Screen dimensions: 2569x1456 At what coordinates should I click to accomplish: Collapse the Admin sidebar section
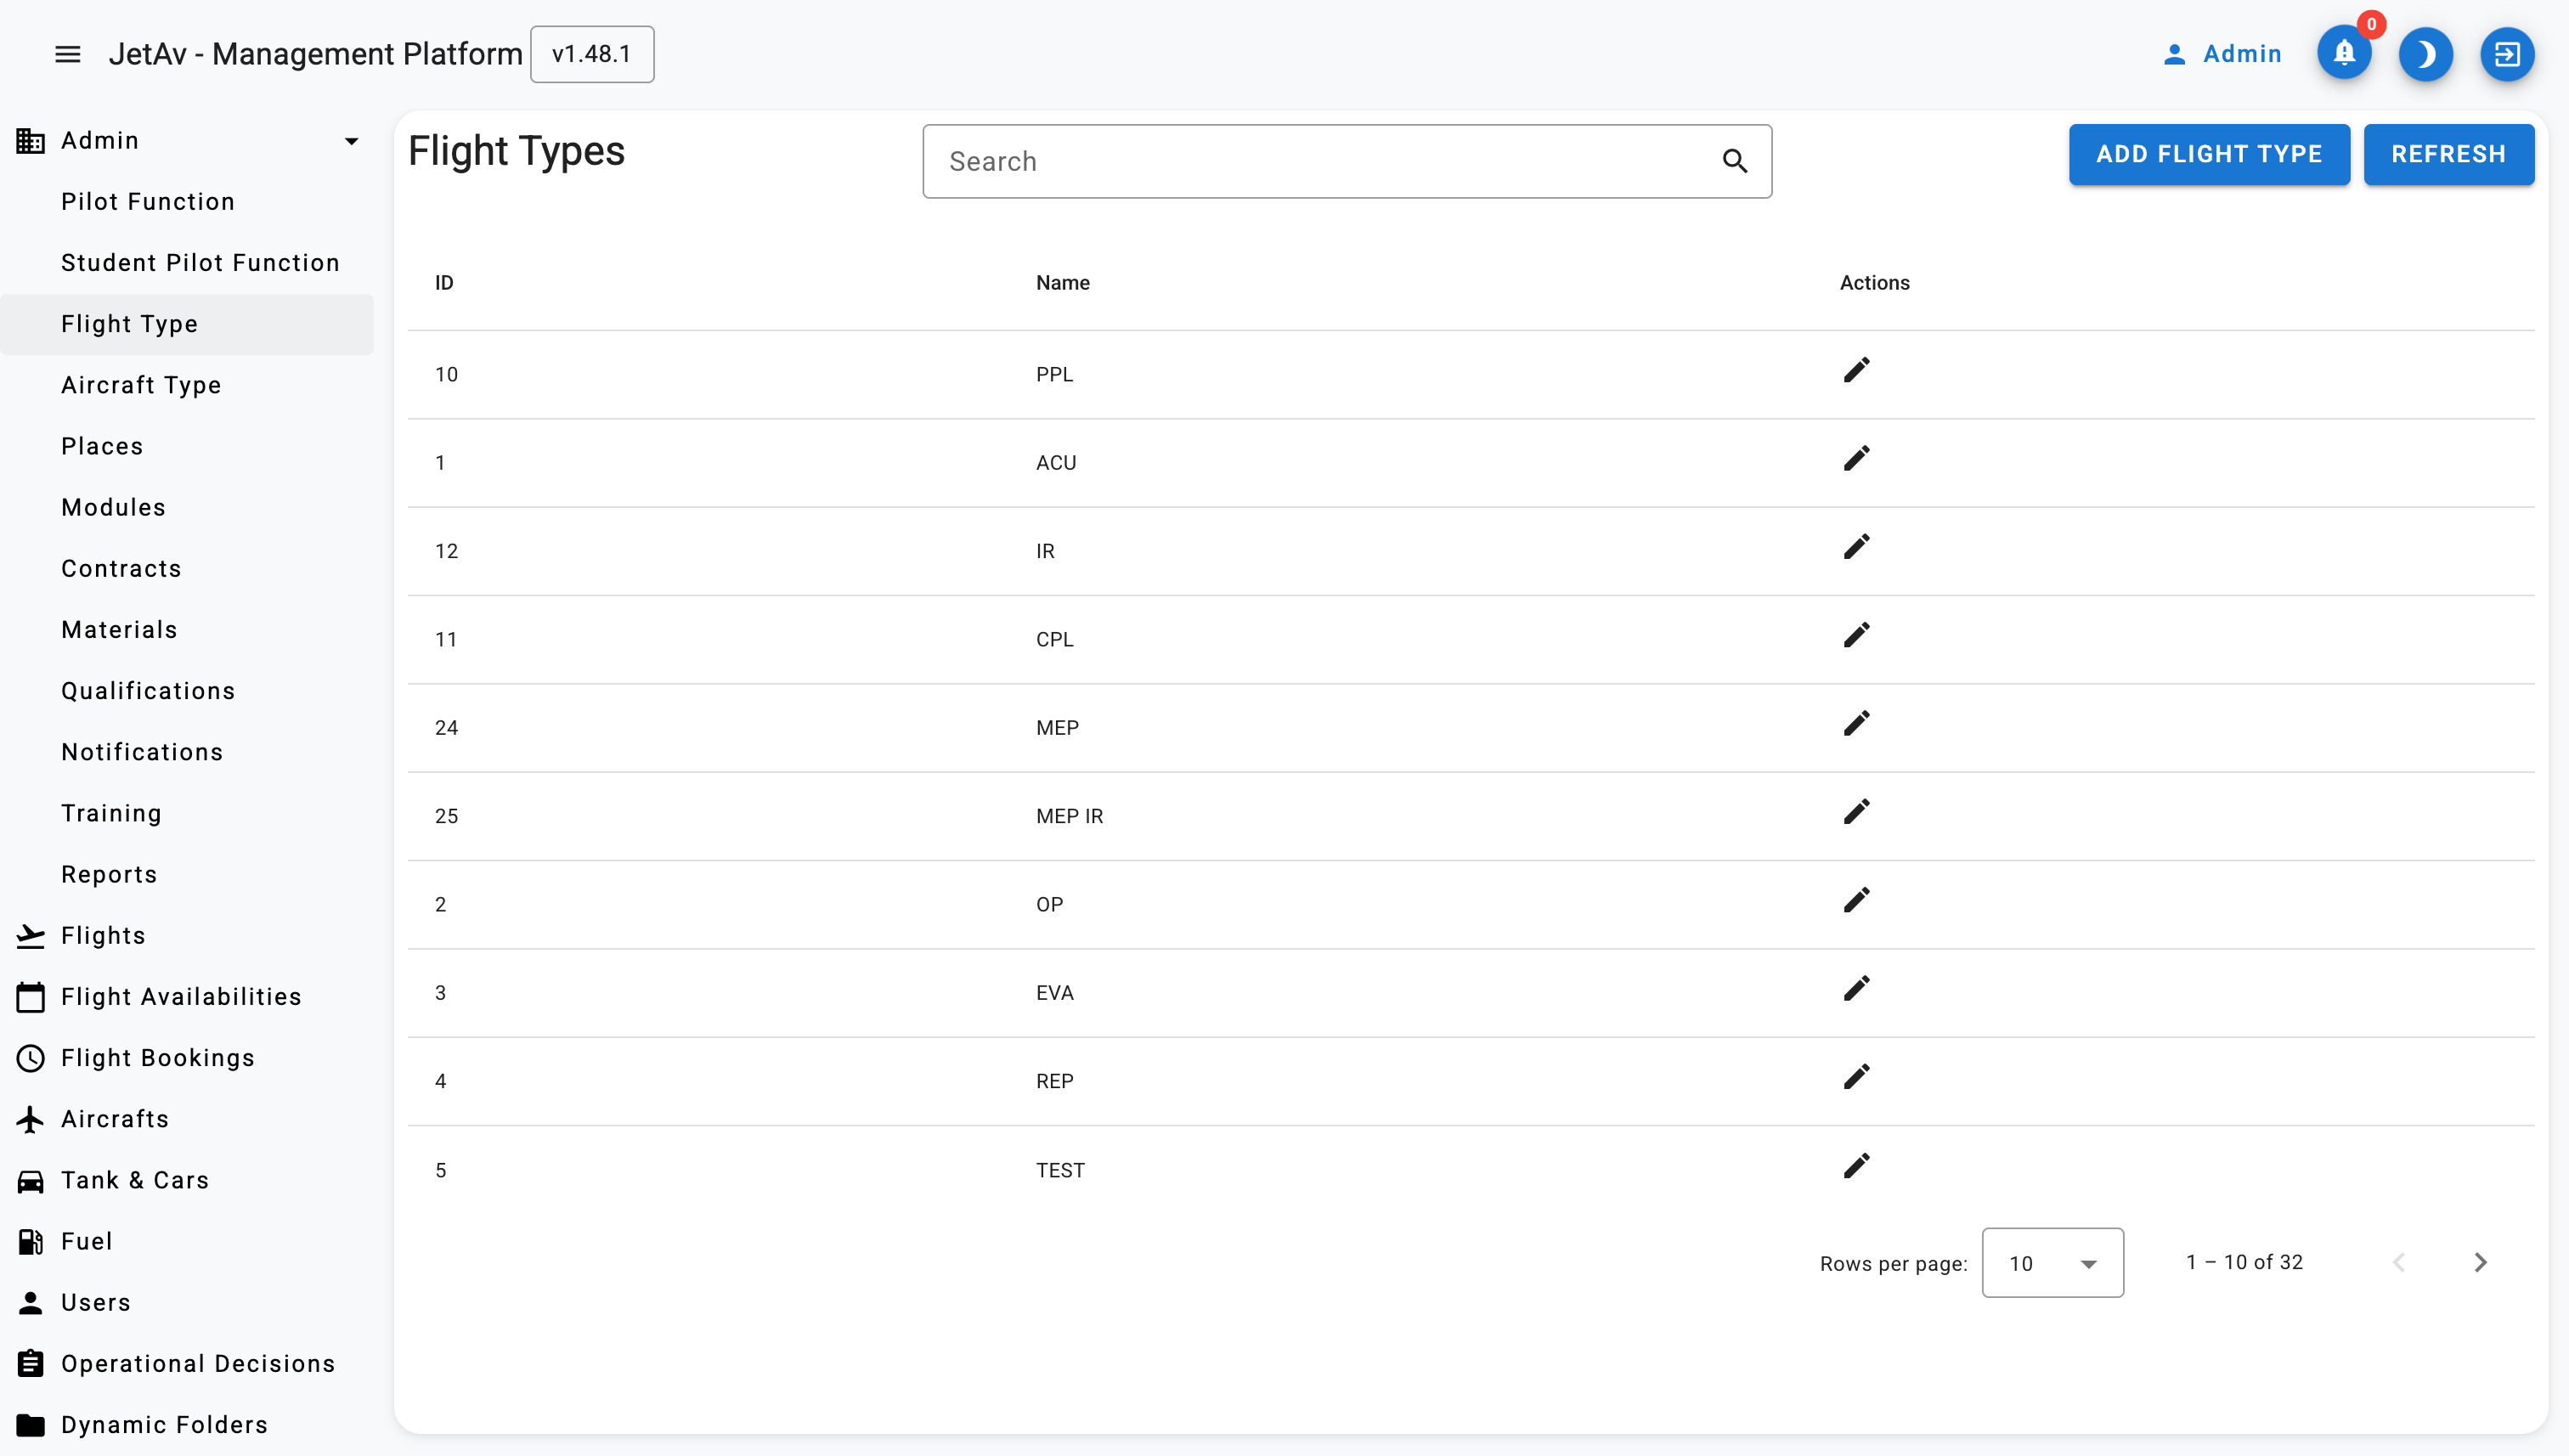351,141
